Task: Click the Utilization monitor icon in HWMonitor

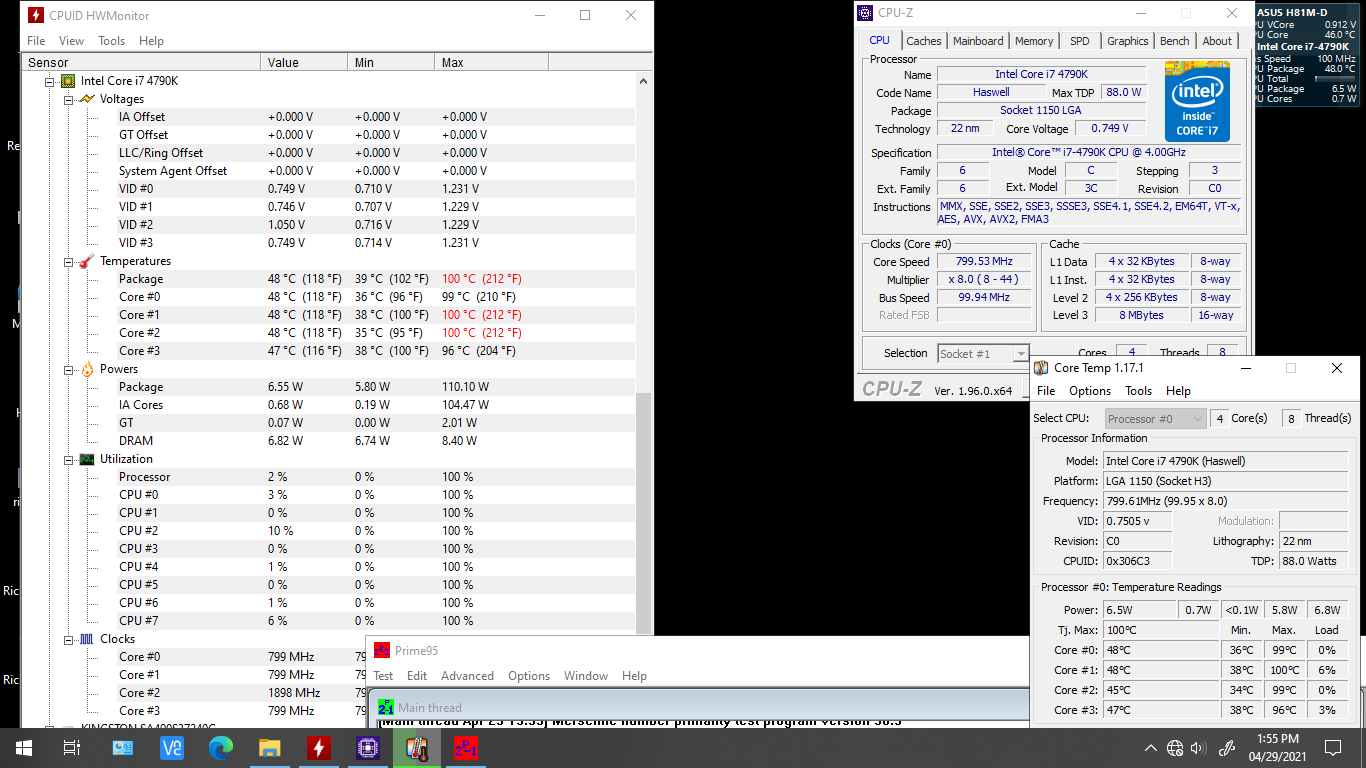Action: (x=87, y=459)
